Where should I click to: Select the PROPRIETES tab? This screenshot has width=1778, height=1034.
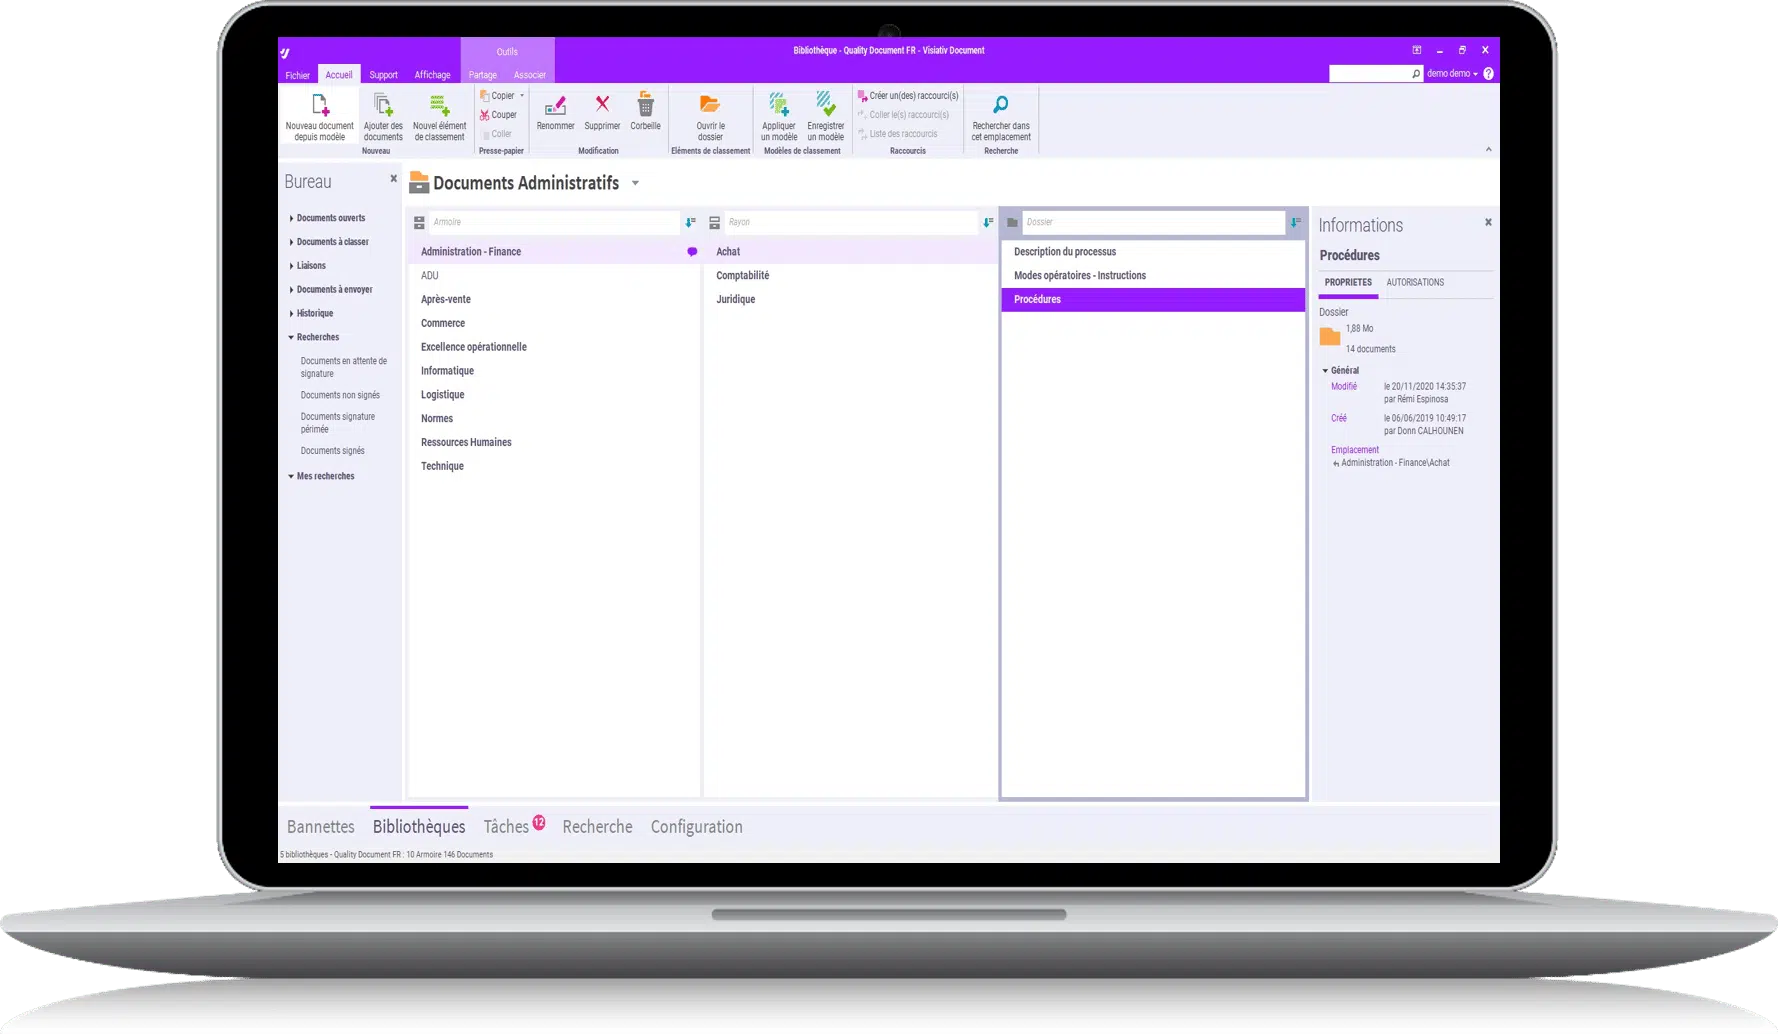(x=1348, y=282)
